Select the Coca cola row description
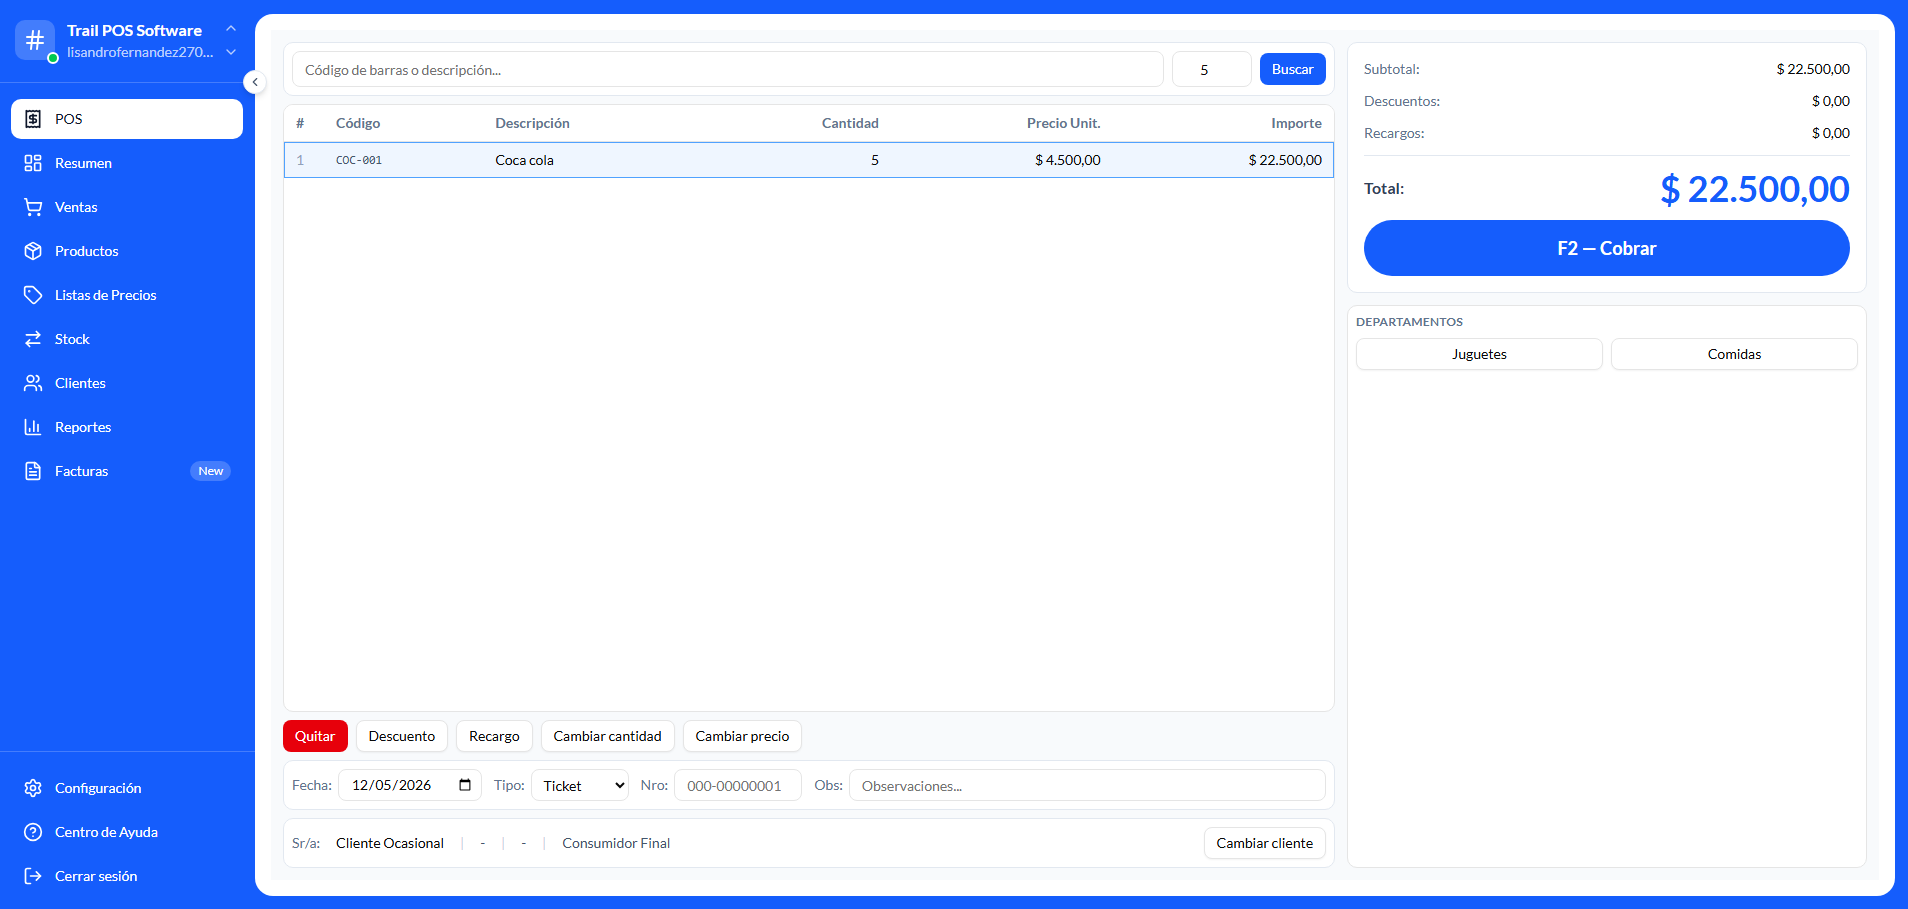Image resolution: width=1908 pixels, height=909 pixels. [525, 160]
